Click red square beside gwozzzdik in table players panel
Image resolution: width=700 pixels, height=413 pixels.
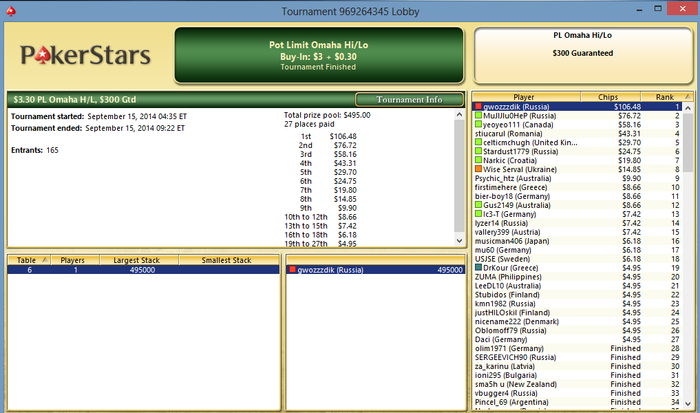tap(292, 270)
